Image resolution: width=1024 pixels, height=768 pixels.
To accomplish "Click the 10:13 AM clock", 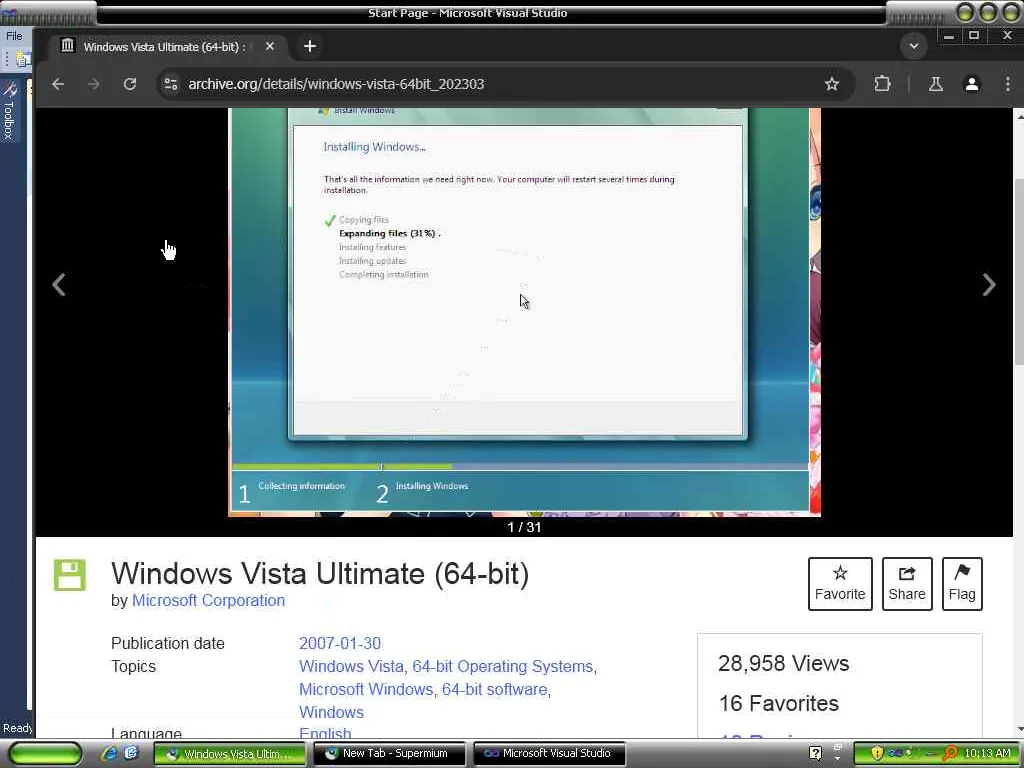I will pos(987,754).
